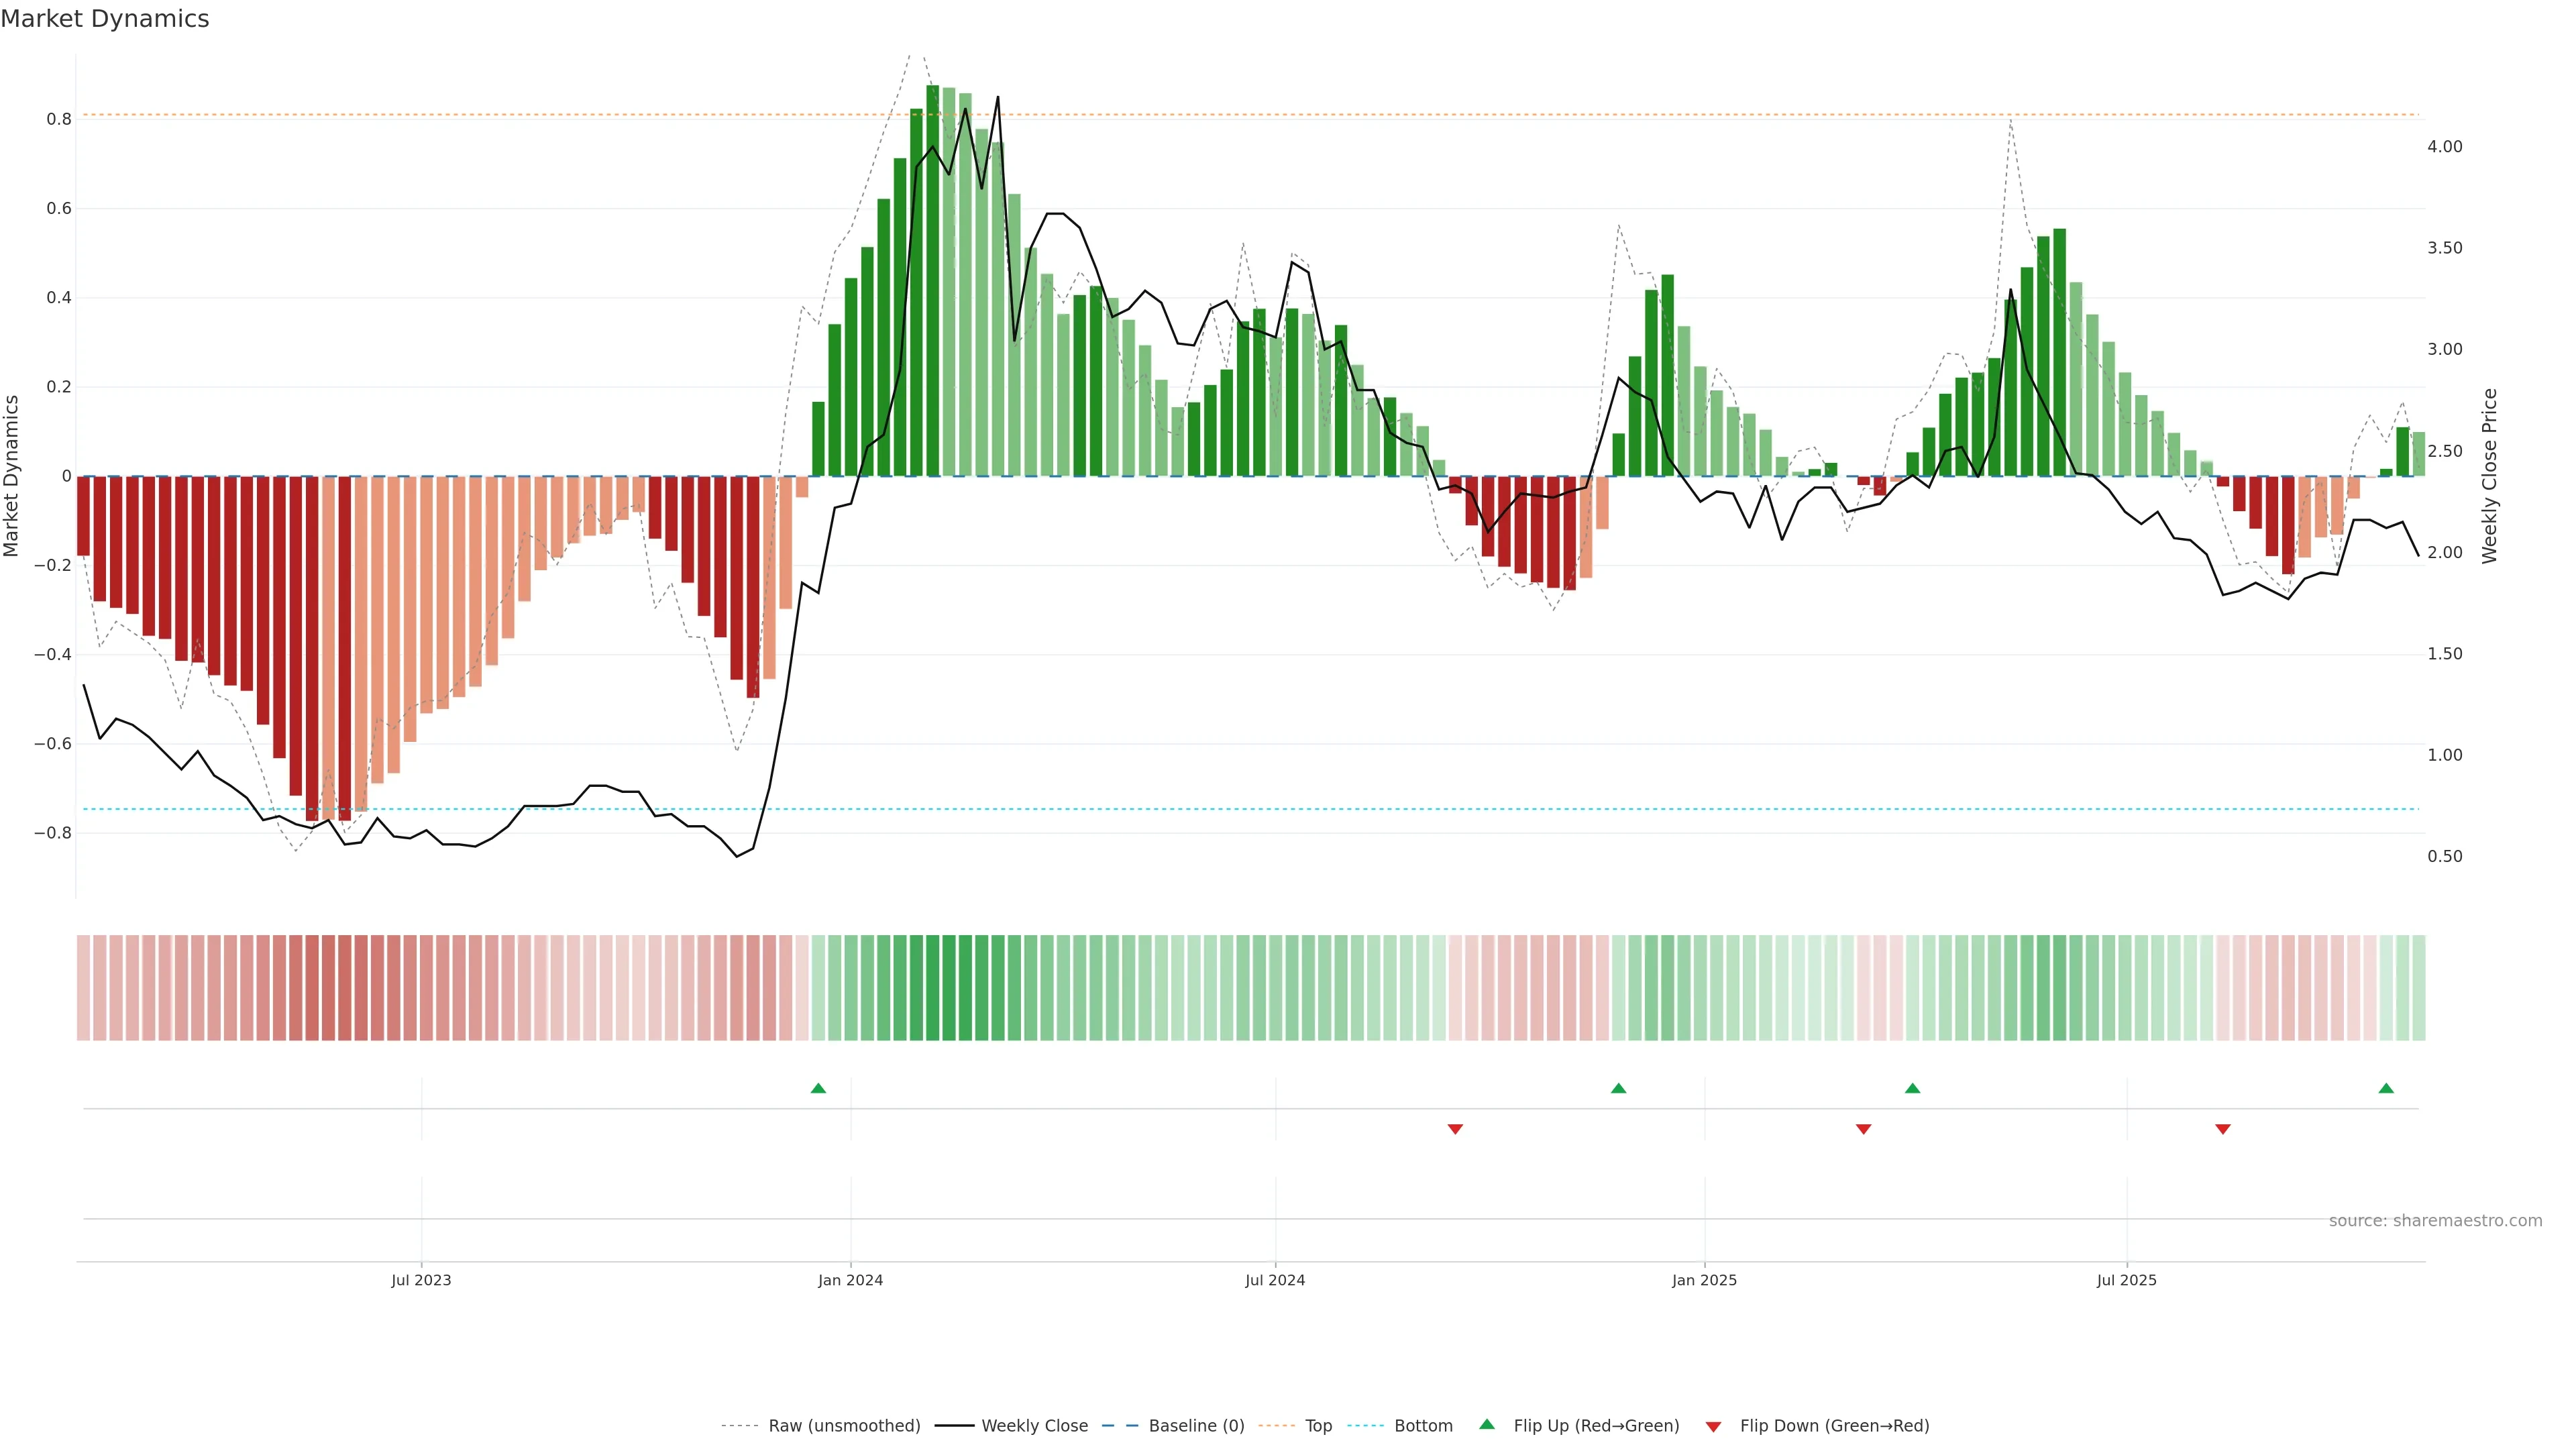Click the Market Dynamics chart title
This screenshot has height=1449, width=2576.
coord(105,19)
